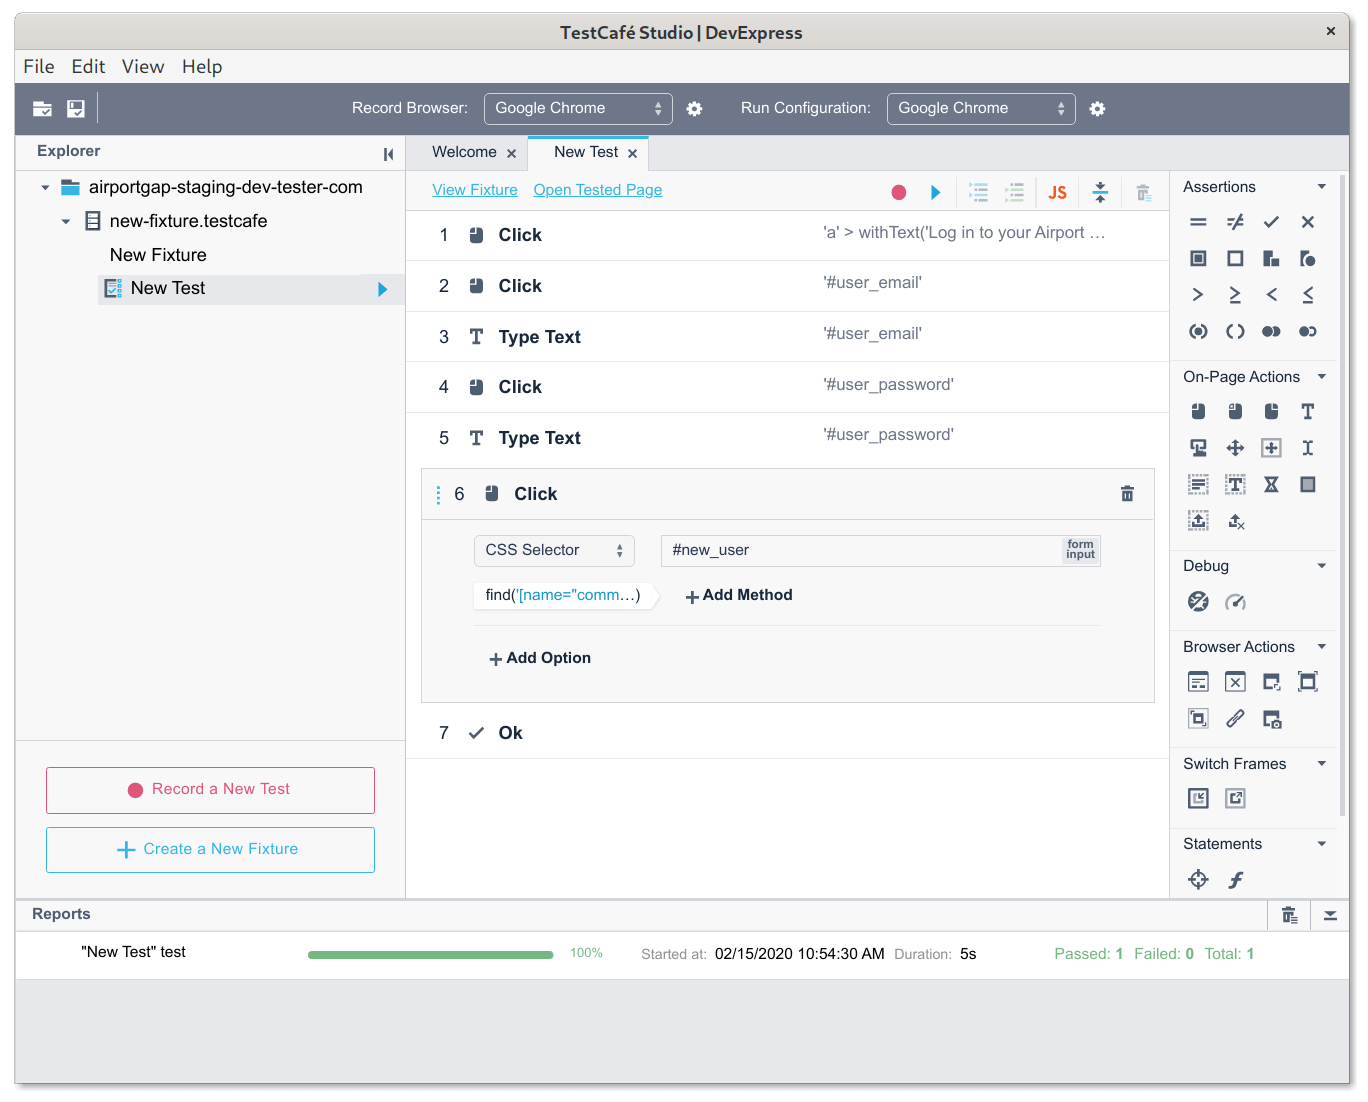Click the Switch to Main Window icon
This screenshot has width=1368, height=1102.
(x=1235, y=798)
